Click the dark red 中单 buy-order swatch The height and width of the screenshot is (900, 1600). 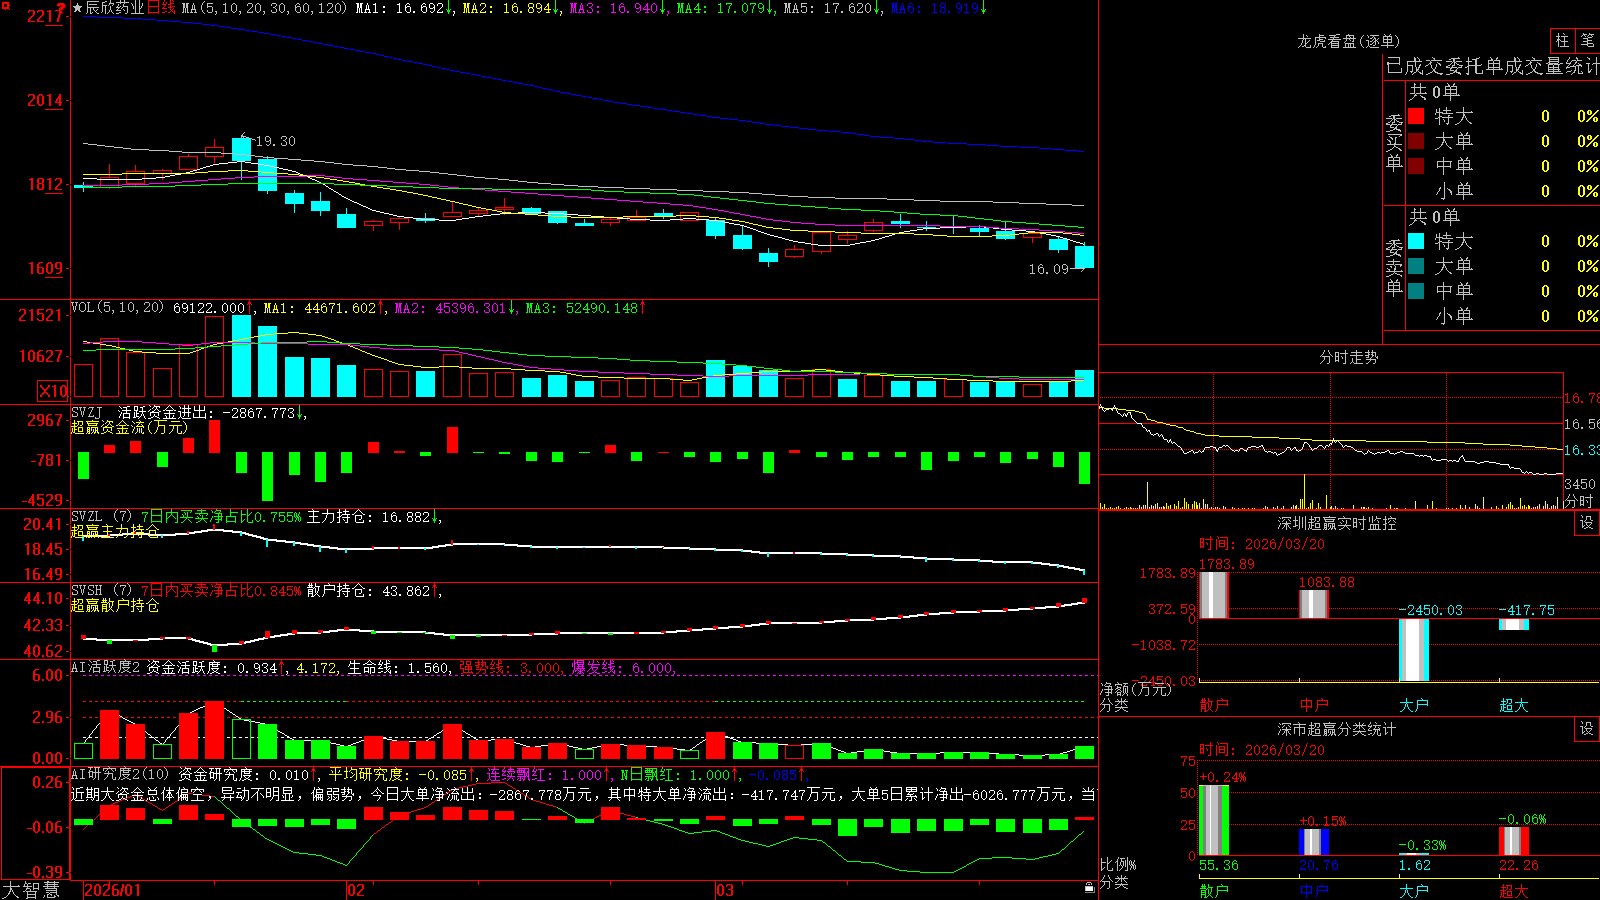1416,166
